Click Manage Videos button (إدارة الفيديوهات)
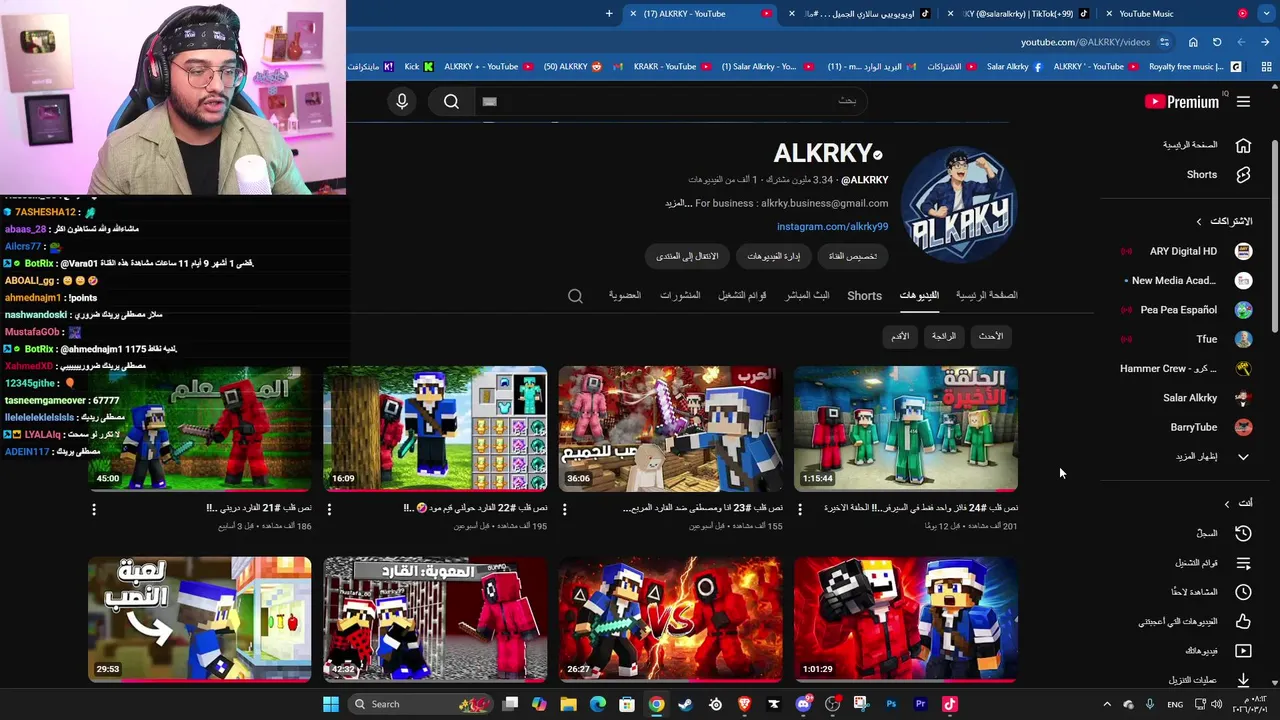The width and height of the screenshot is (1280, 720). pos(773,257)
